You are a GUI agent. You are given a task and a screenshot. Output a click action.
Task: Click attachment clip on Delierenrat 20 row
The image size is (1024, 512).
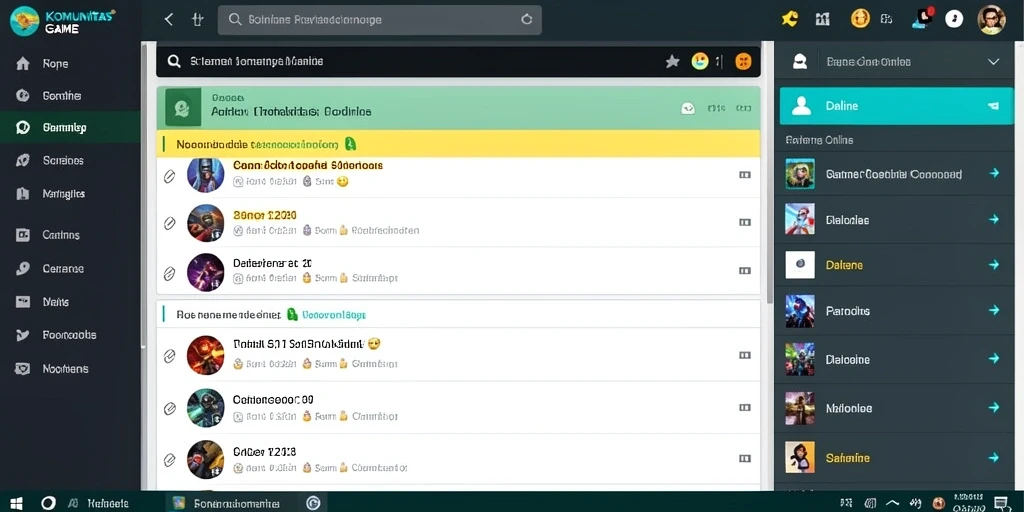tap(169, 273)
